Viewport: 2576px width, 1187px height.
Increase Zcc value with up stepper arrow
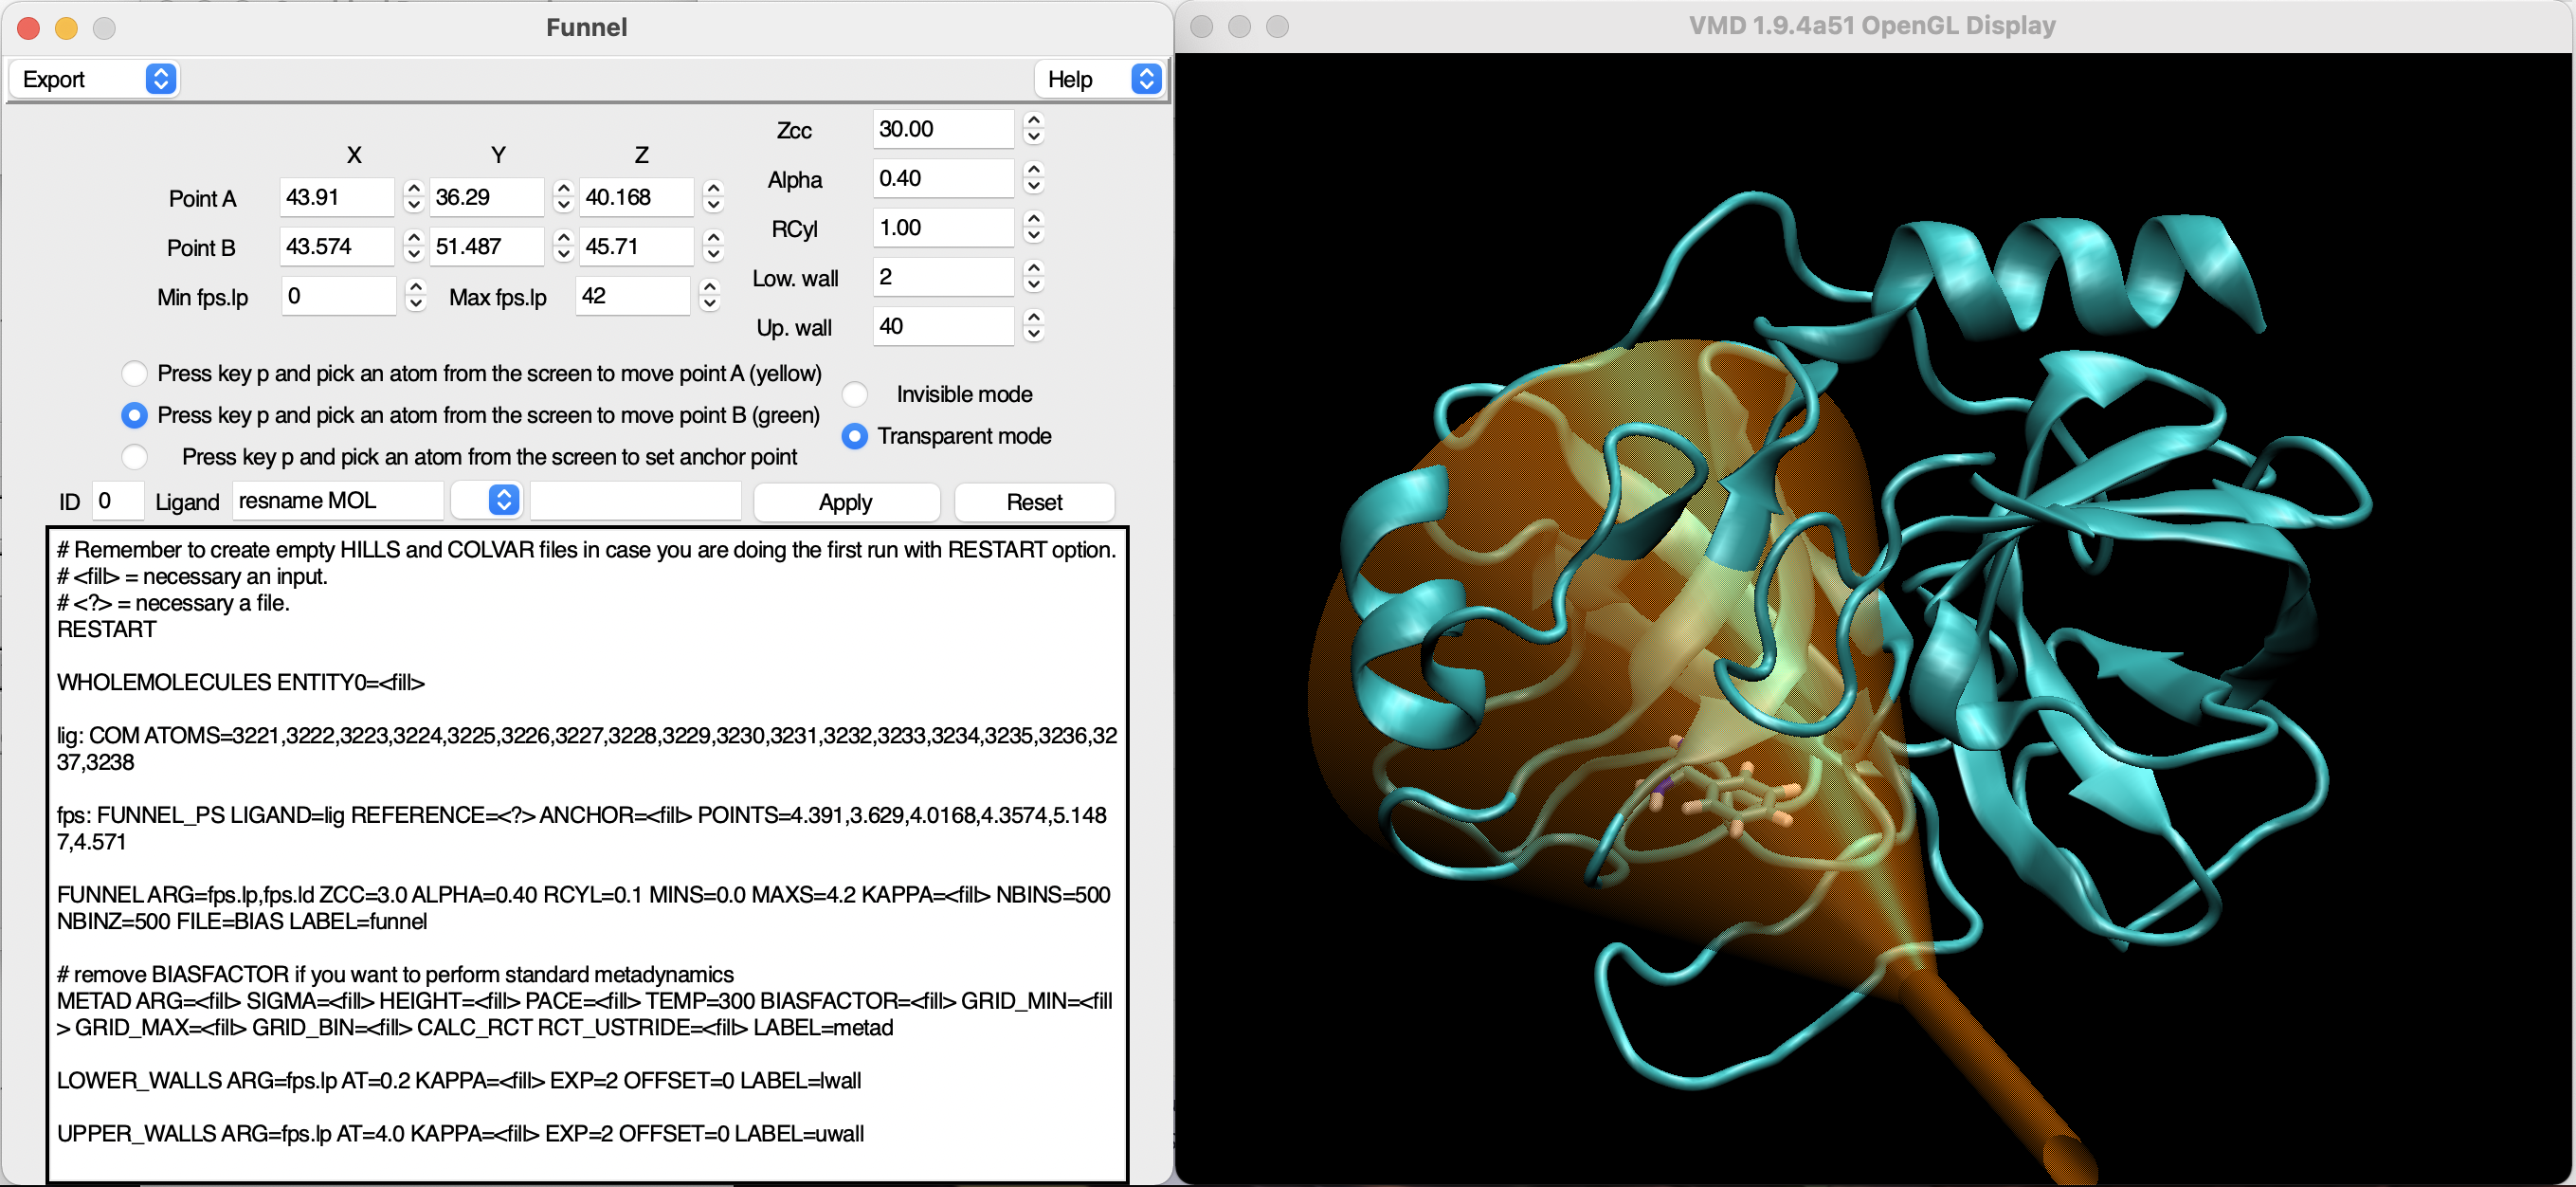(1034, 121)
